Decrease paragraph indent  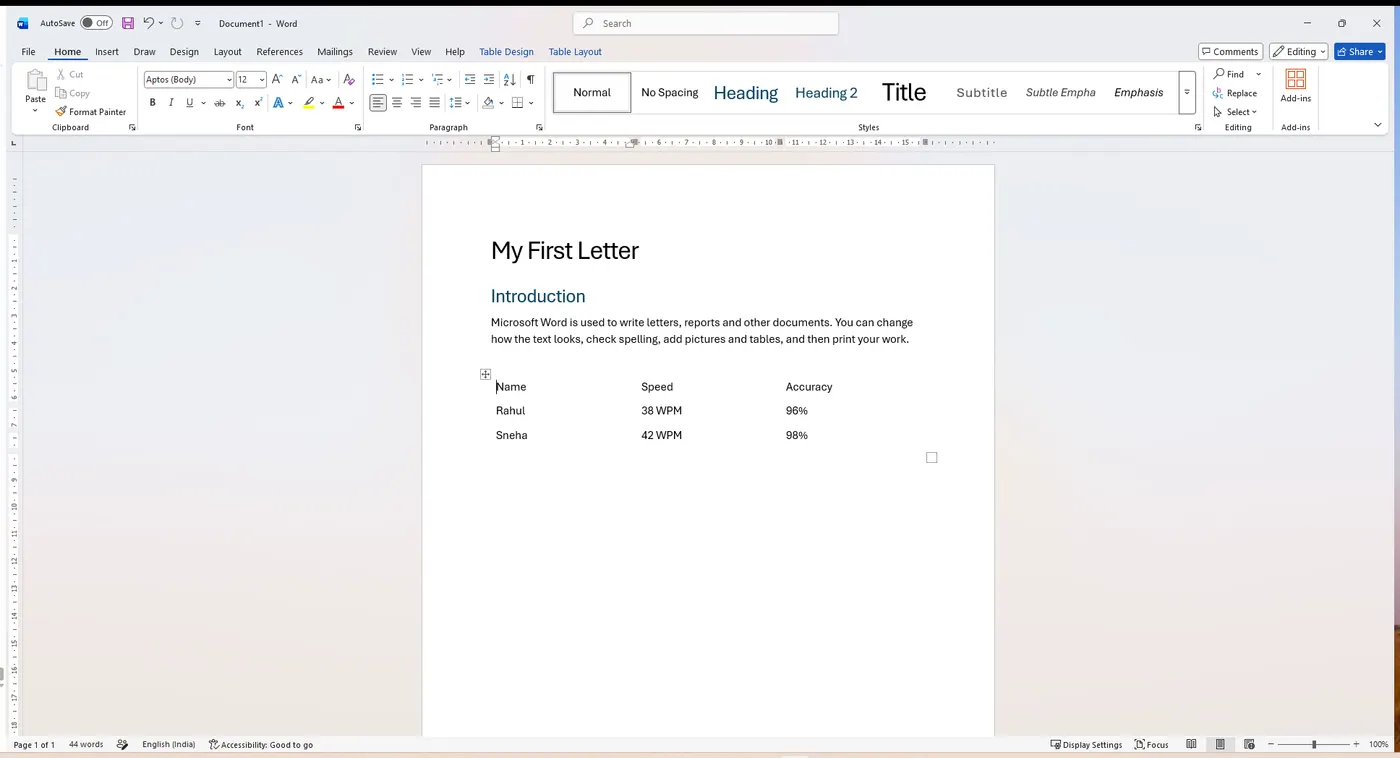(x=470, y=79)
